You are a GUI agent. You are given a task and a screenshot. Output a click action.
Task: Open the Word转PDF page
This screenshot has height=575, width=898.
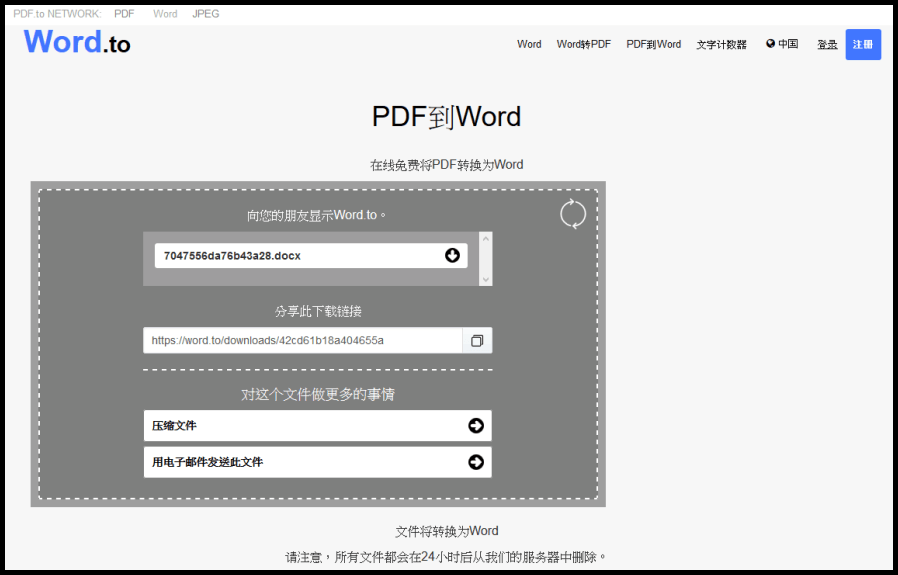[584, 44]
